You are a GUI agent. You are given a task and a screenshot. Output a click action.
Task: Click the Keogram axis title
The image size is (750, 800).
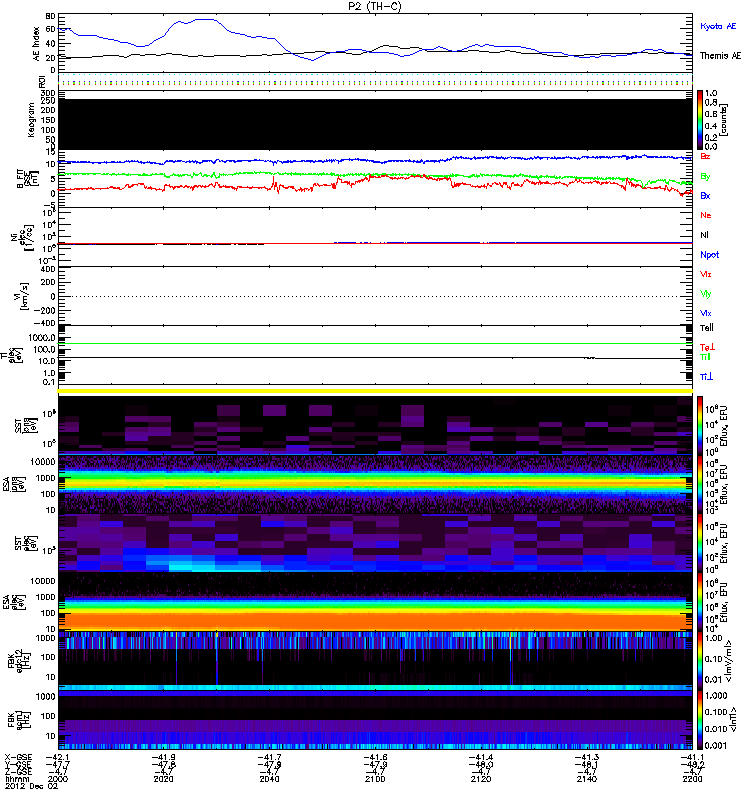pyautogui.click(x=31, y=120)
